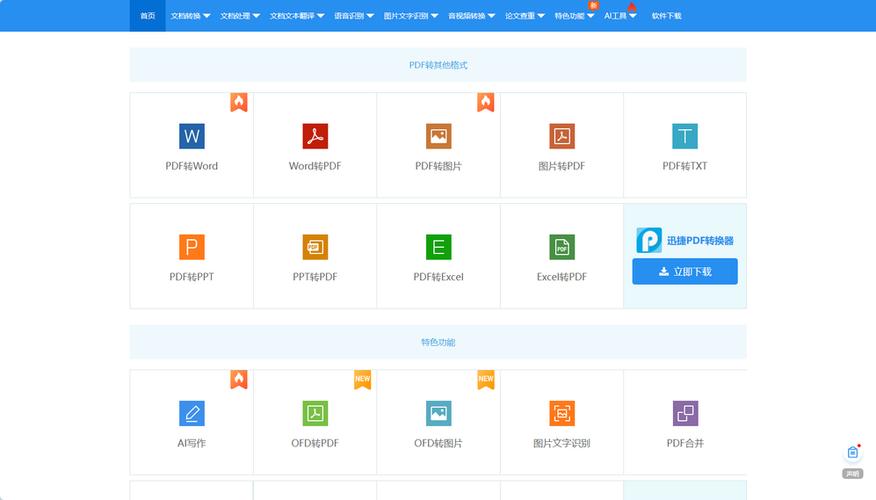Screen dimensions: 876x500
Task: Open the PDF合并 merge icon
Action: [685, 413]
